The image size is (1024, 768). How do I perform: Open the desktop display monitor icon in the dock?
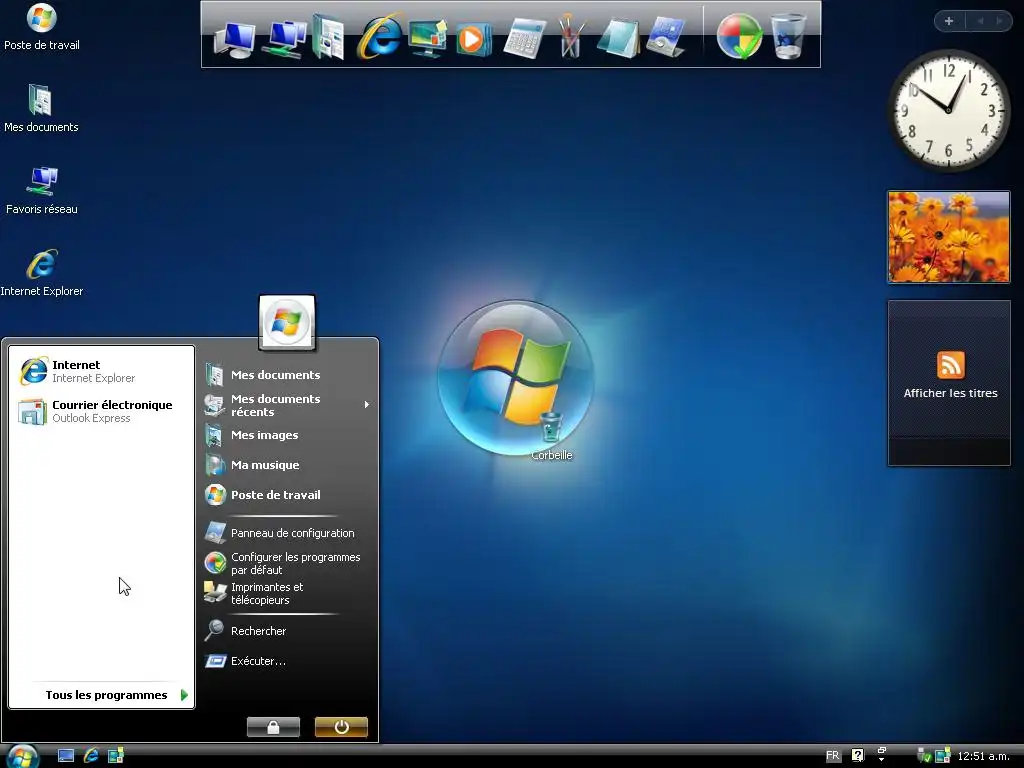(x=428, y=38)
